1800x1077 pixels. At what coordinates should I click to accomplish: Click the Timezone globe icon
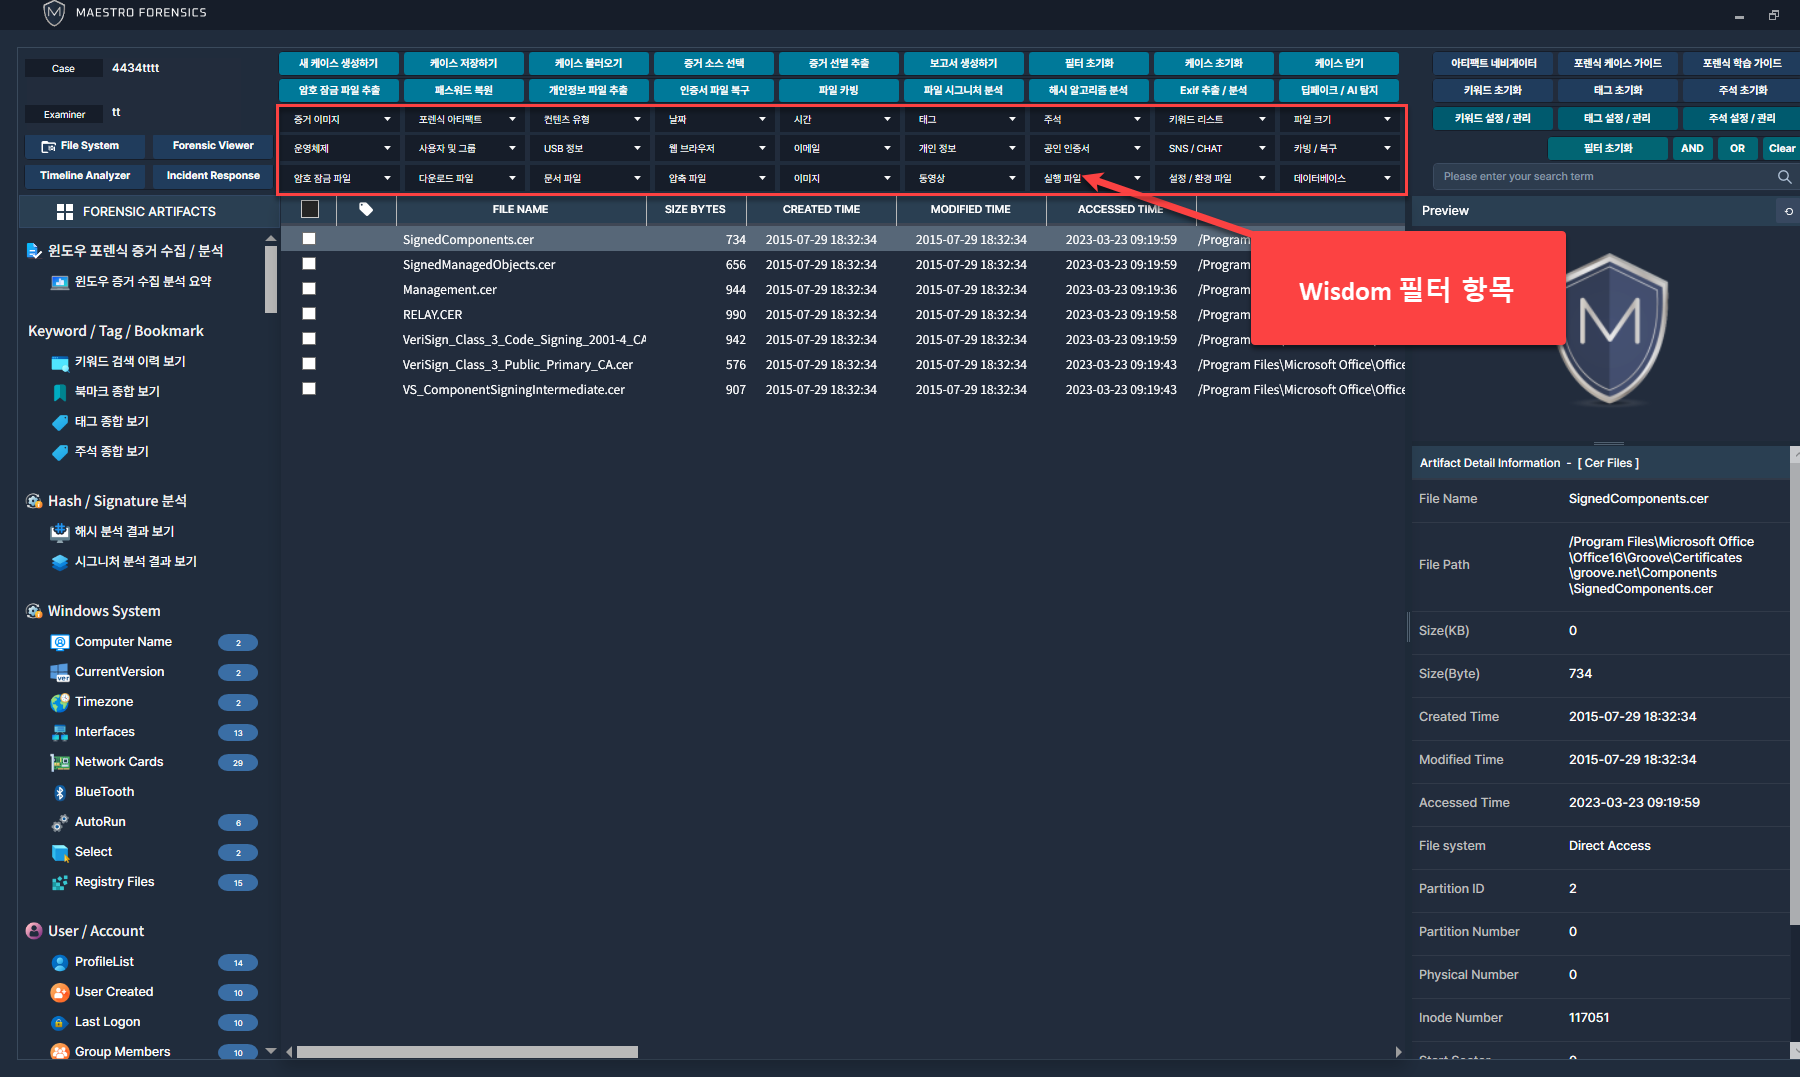60,702
